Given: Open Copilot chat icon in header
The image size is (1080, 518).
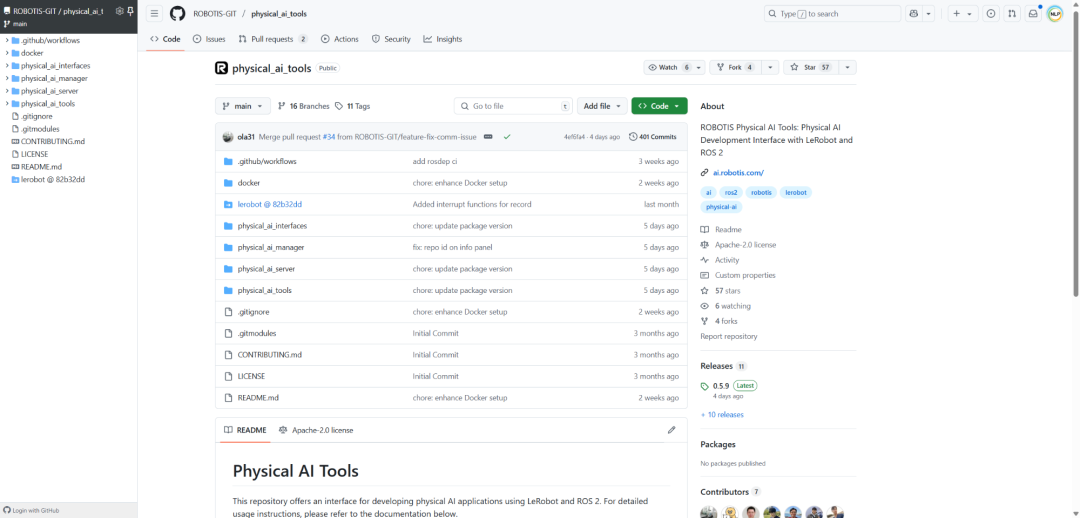Looking at the screenshot, I should pyautogui.click(x=914, y=14).
